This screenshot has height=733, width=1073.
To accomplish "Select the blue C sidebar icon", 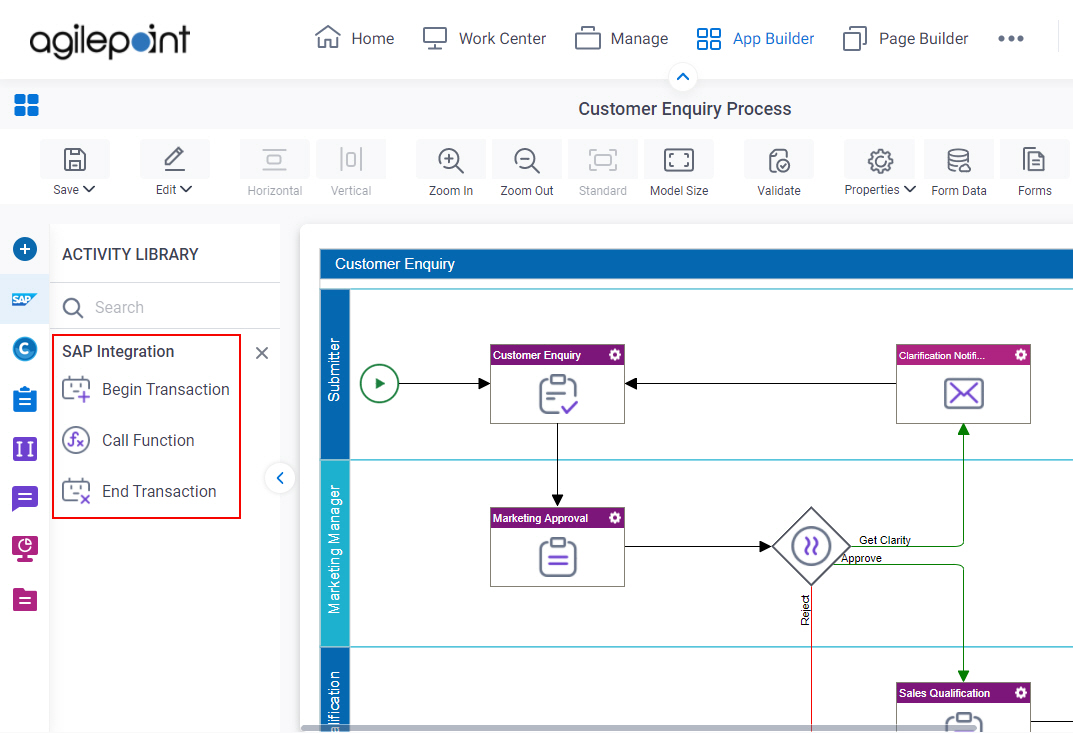I will tap(25, 349).
